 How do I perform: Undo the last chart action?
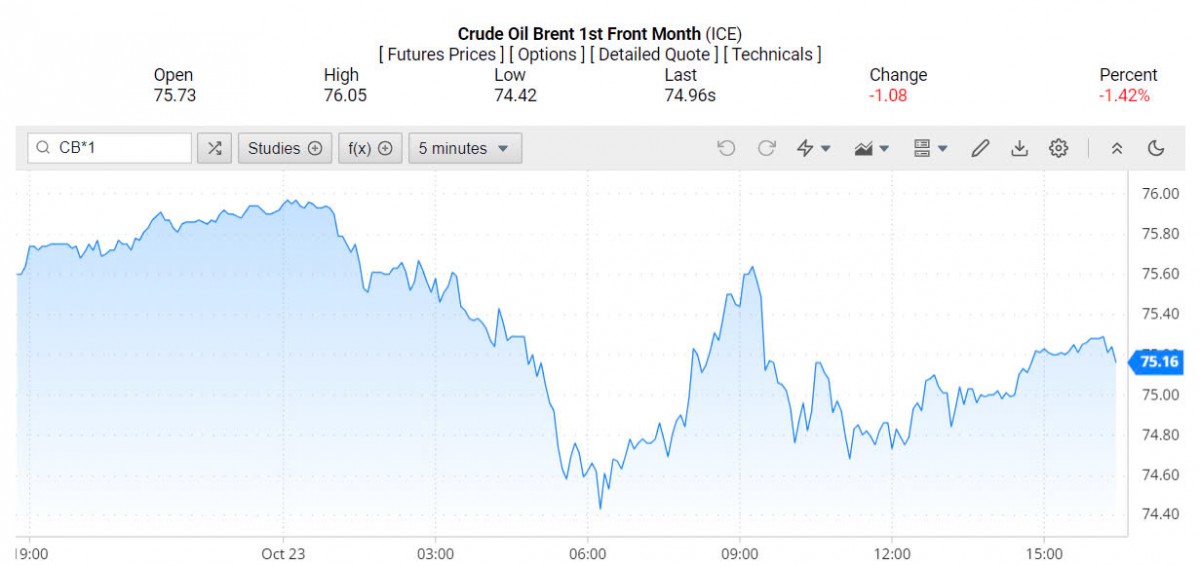coord(726,148)
